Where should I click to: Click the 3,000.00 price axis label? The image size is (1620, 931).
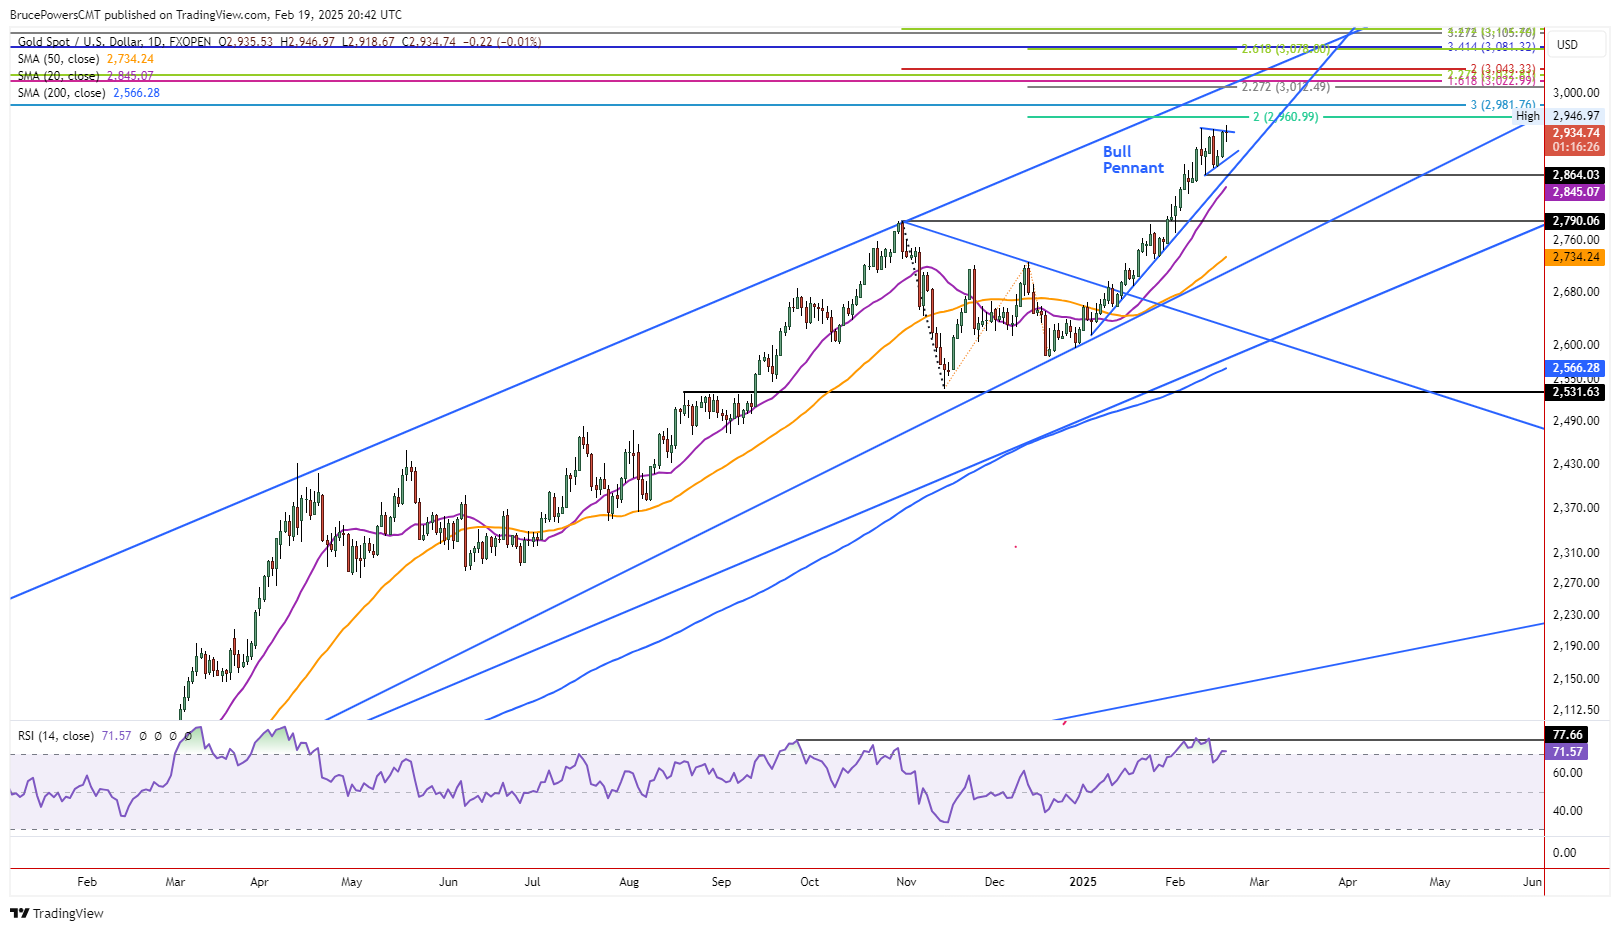[x=1576, y=92]
